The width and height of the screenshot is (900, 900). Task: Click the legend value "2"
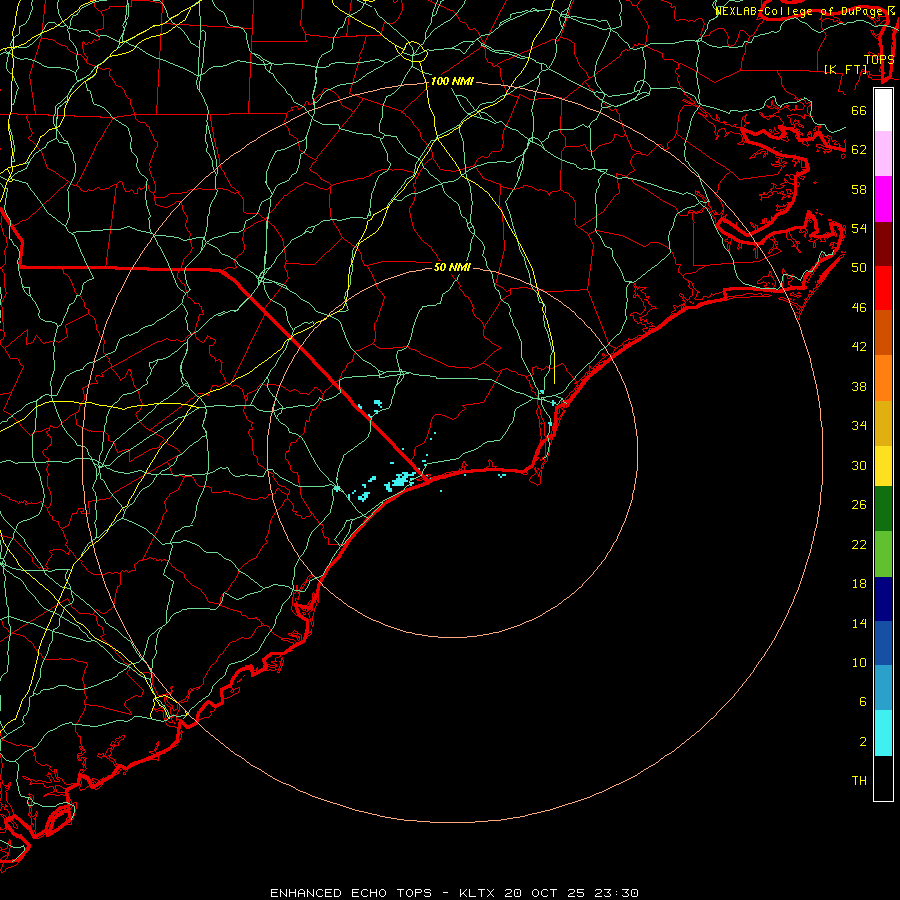[862, 742]
